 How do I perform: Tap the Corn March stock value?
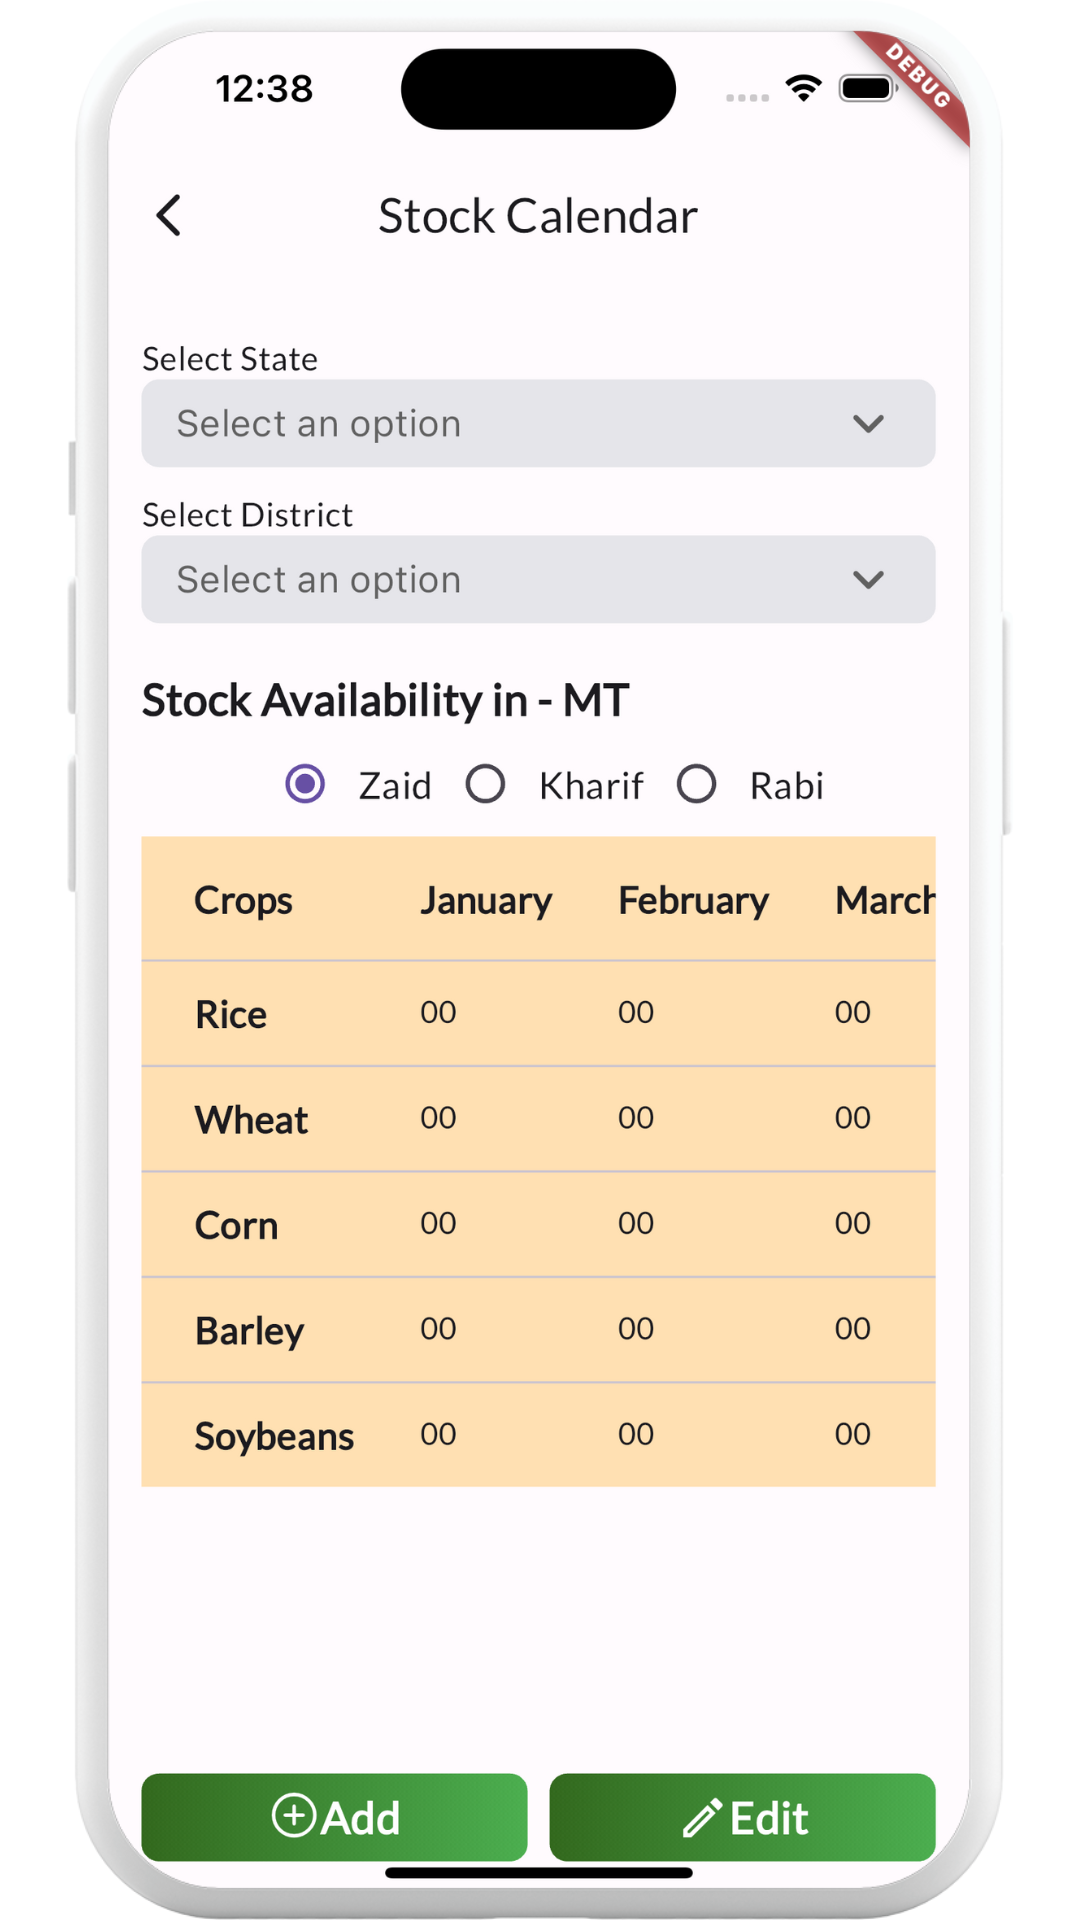pyautogui.click(x=853, y=1223)
